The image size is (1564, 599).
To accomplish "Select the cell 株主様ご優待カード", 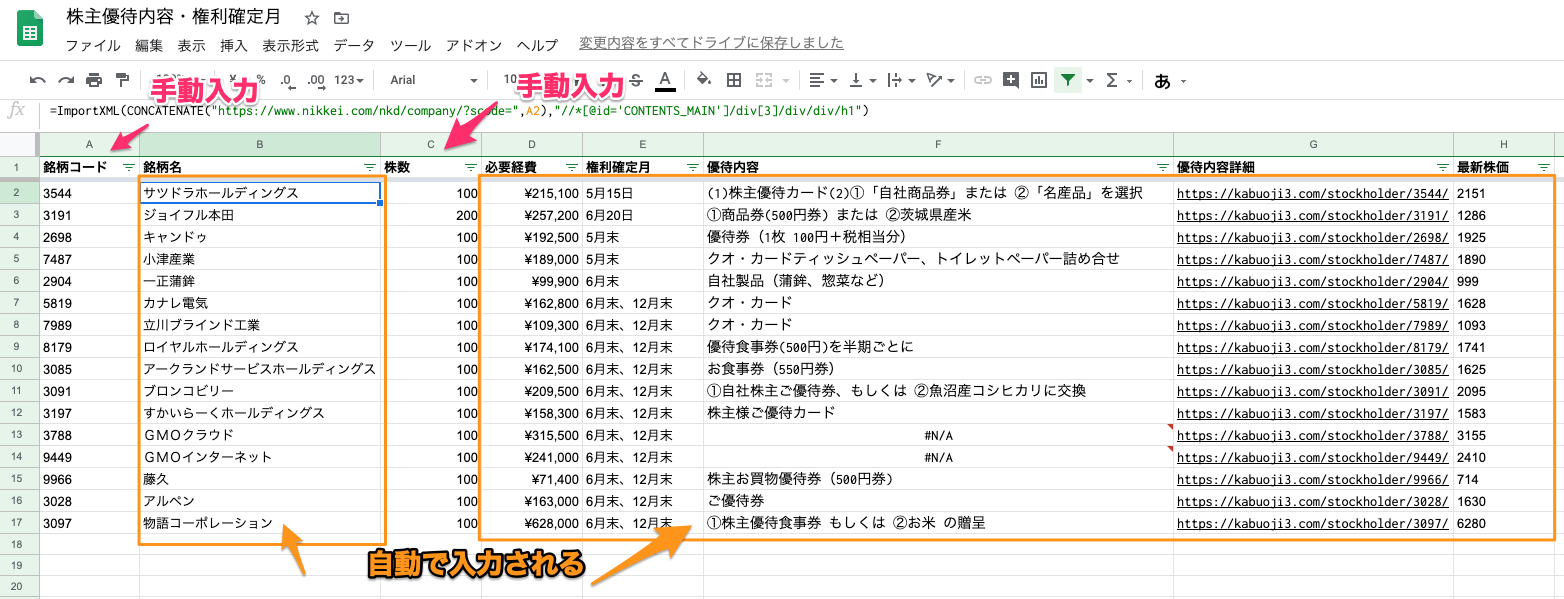I will [x=938, y=413].
